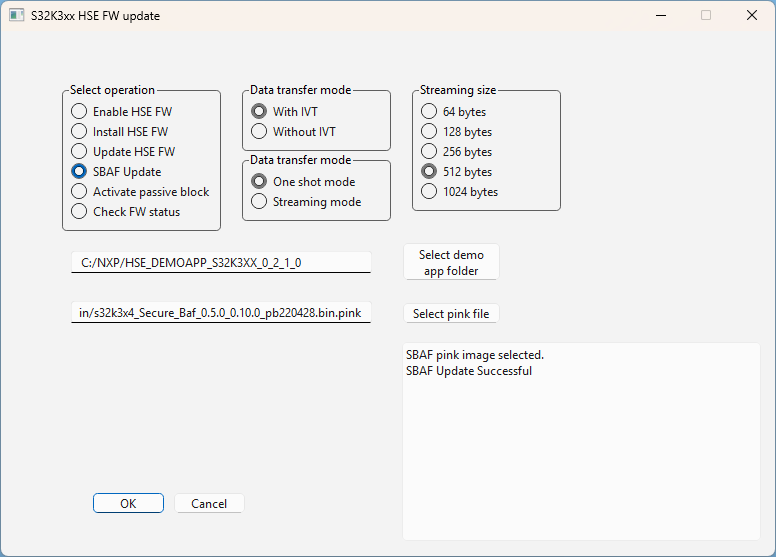Click Select demo app folder button
776x557 pixels.
click(451, 263)
